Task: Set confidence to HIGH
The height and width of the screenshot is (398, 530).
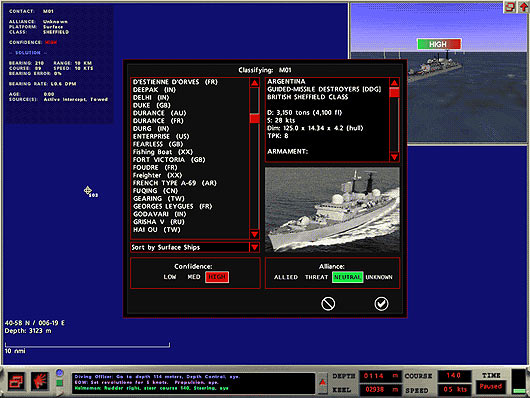Action: (x=217, y=277)
